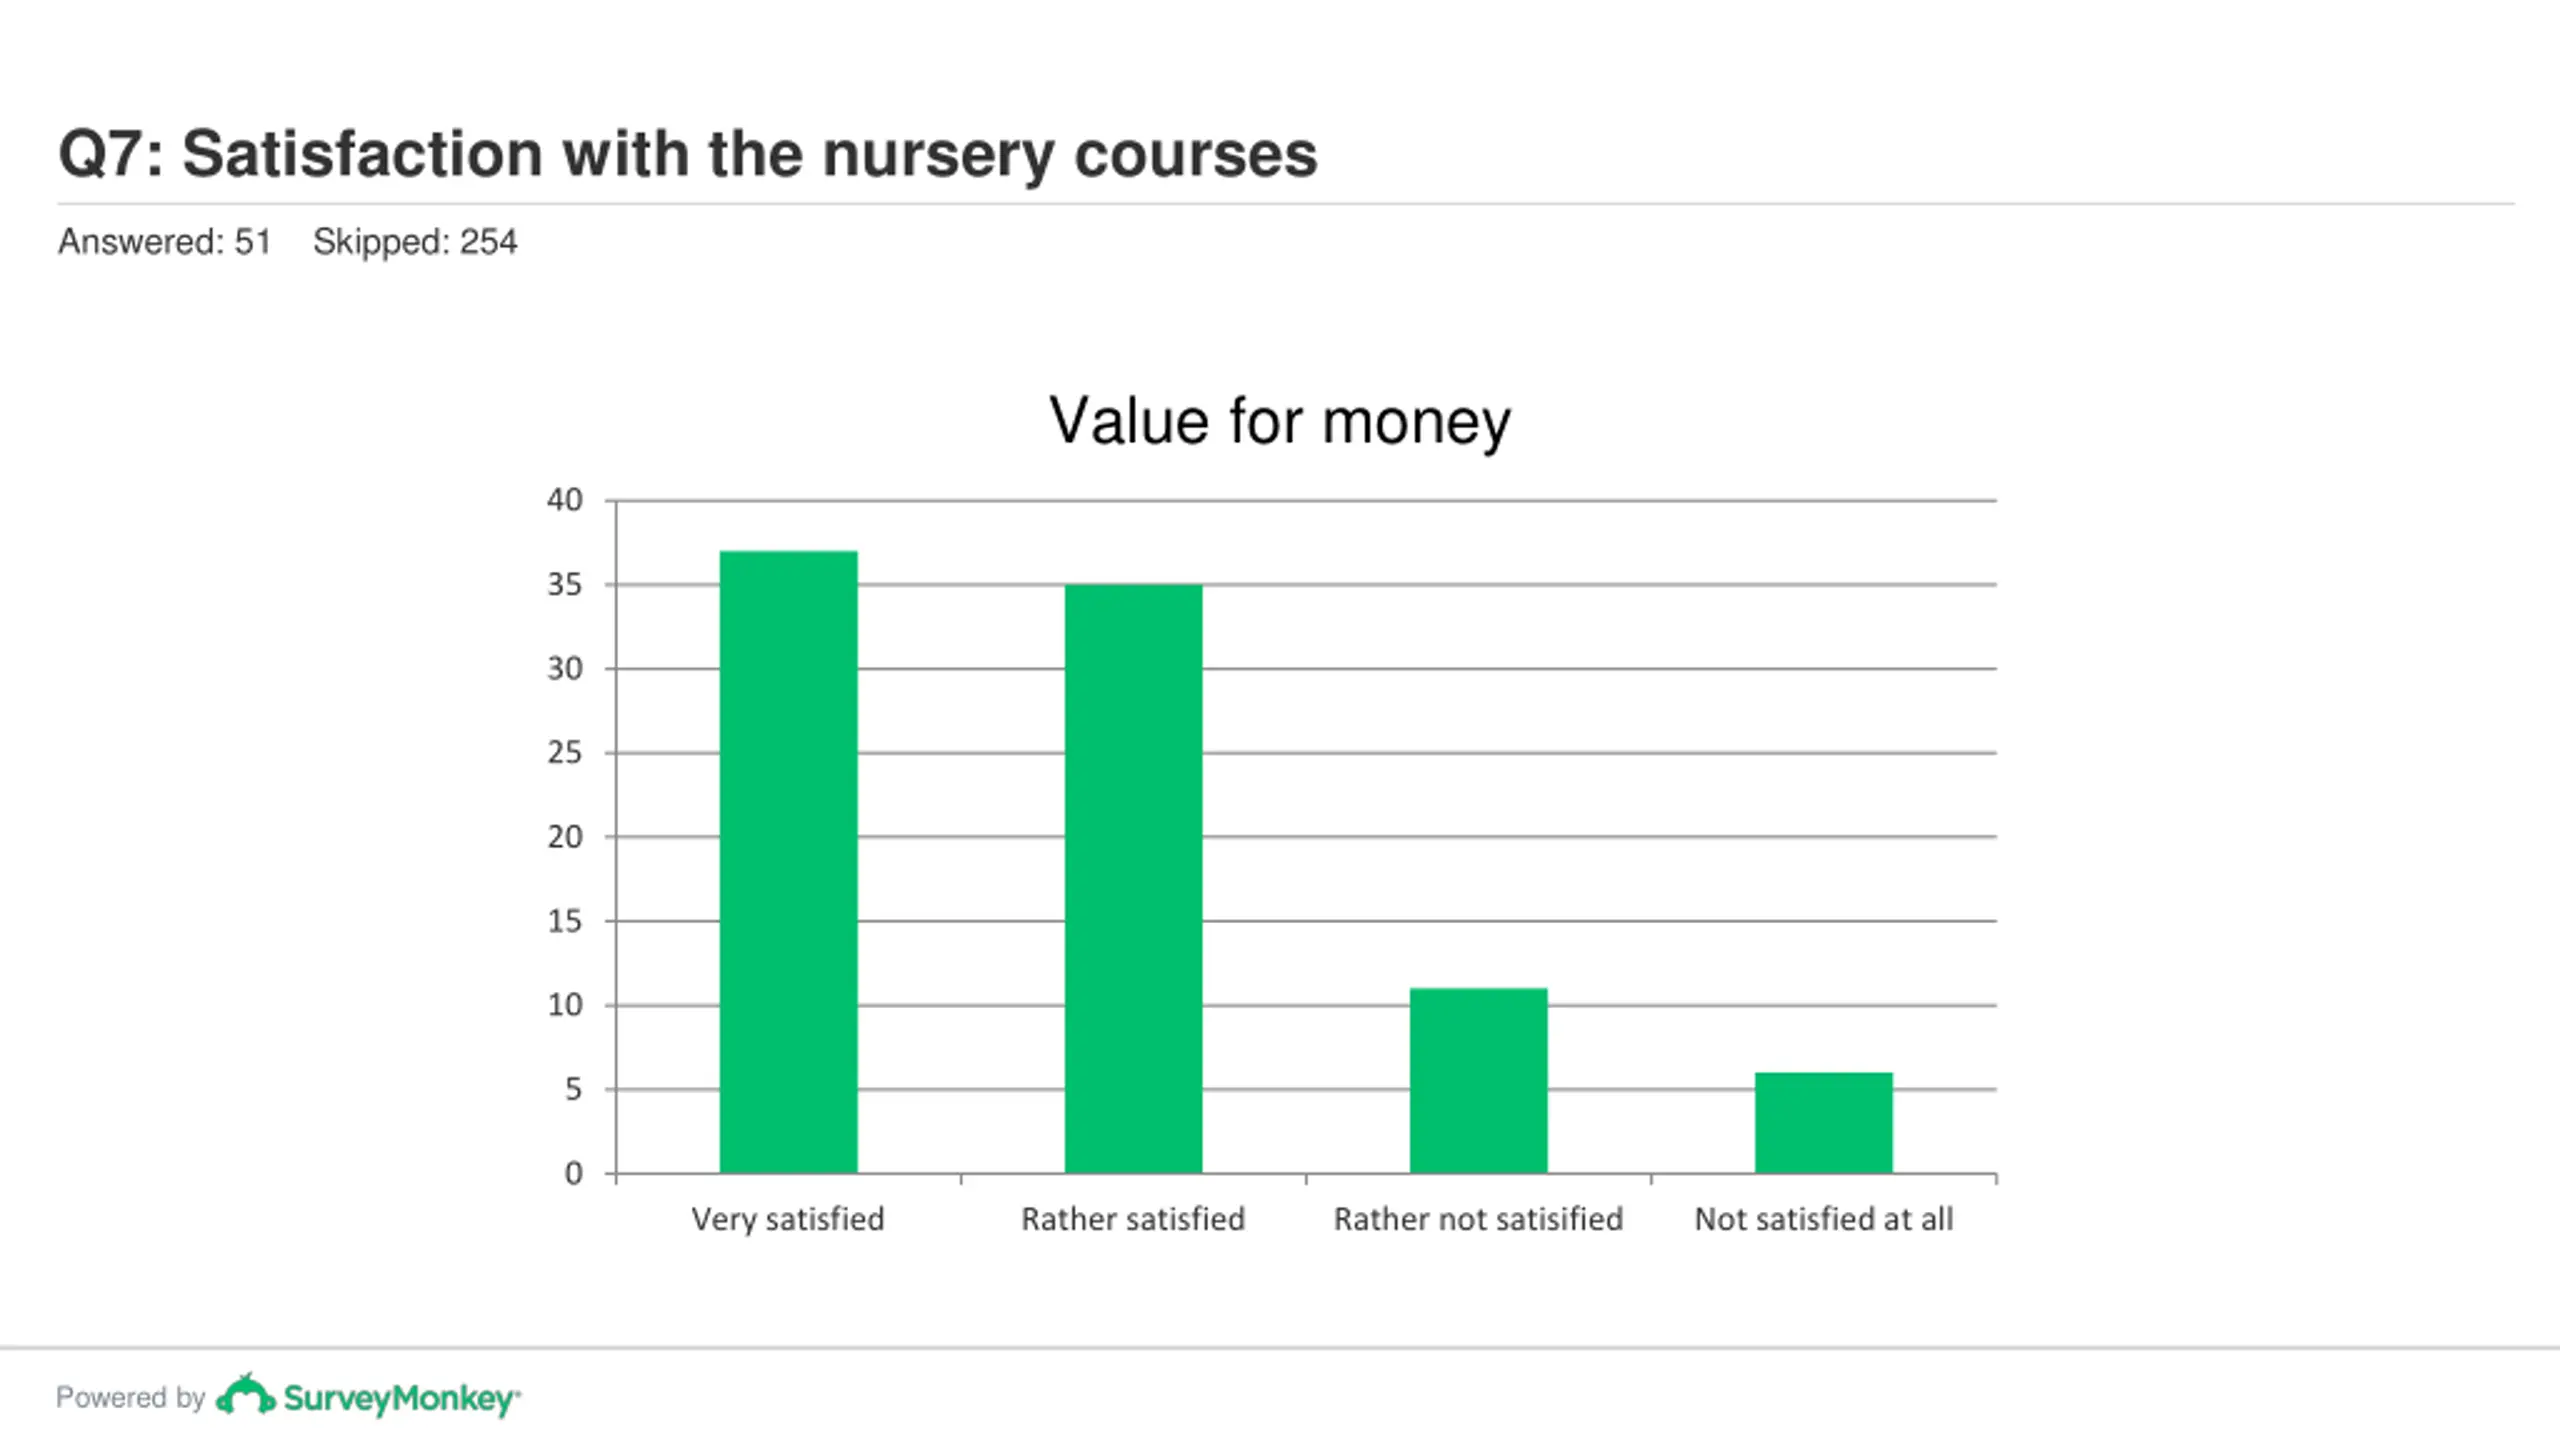This screenshot has height=1440, width=2560.
Task: Select the Very satisfied green bar
Action: tap(788, 862)
